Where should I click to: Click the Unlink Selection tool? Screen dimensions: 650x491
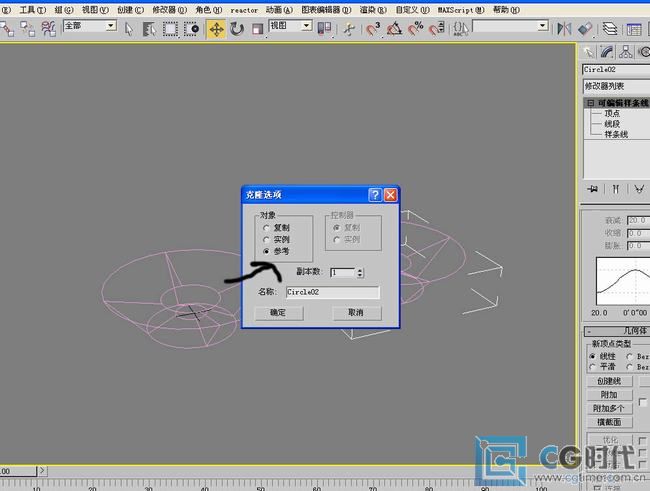click(x=28, y=29)
